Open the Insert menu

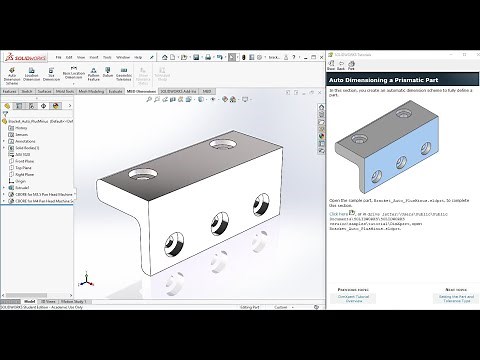[x=94, y=57]
